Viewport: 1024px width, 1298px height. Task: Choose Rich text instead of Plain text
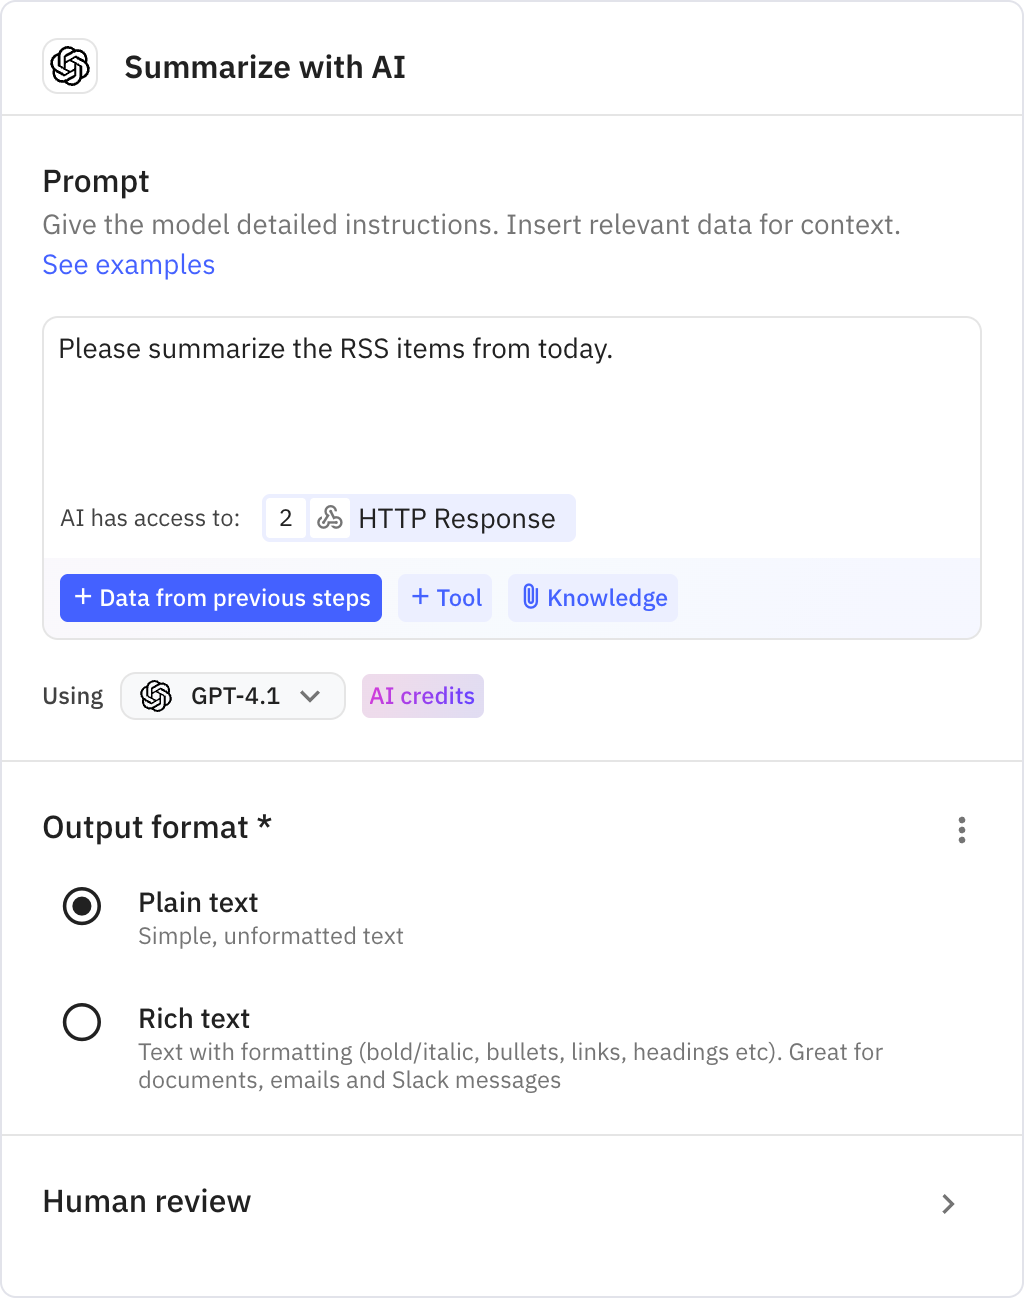coord(81,1023)
